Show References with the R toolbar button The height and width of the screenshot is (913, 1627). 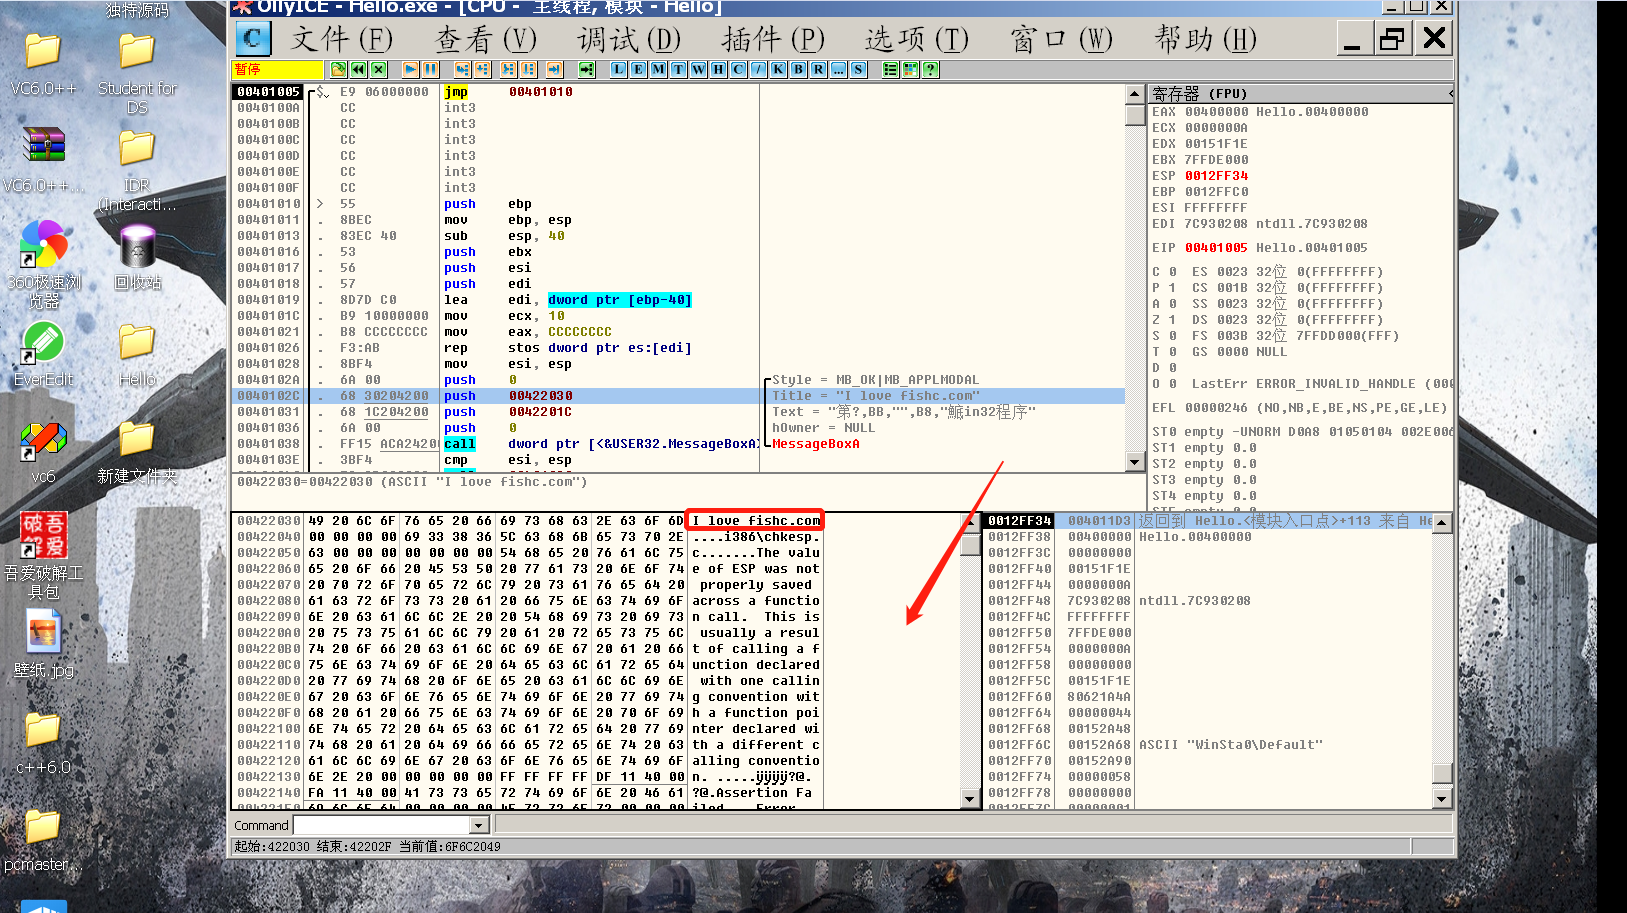click(x=819, y=69)
